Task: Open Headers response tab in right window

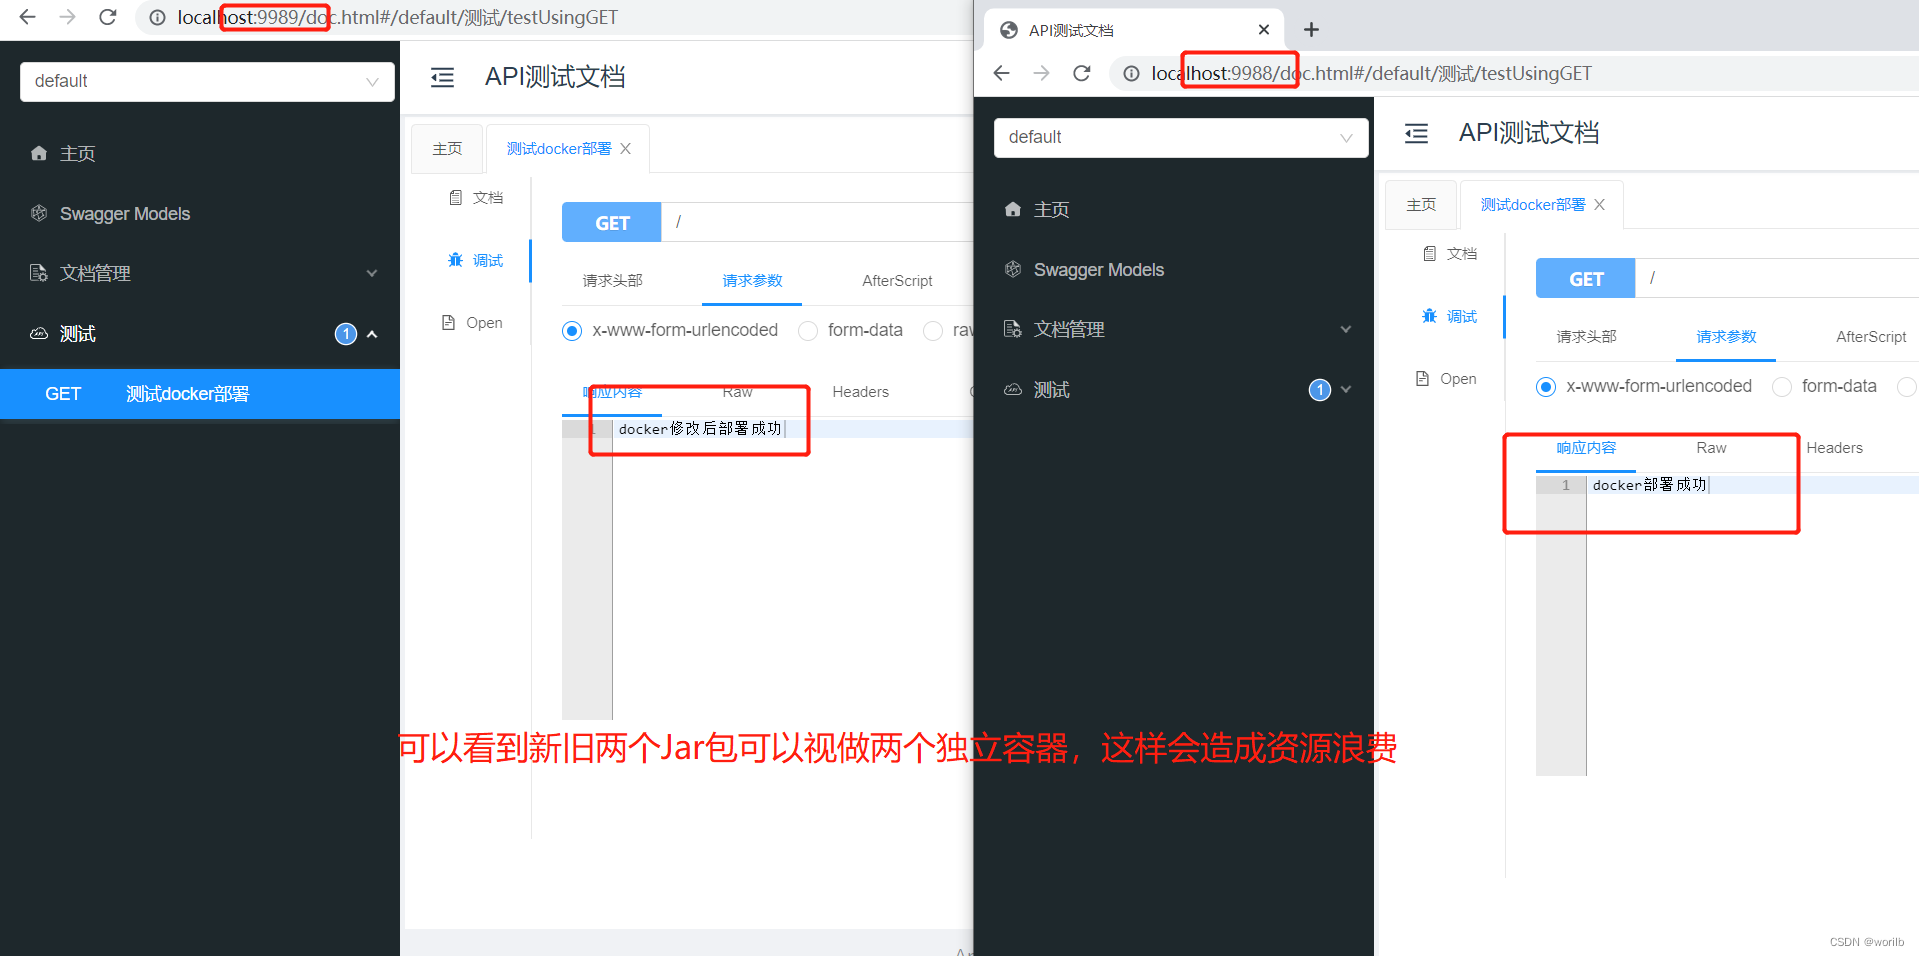Action: [1834, 448]
